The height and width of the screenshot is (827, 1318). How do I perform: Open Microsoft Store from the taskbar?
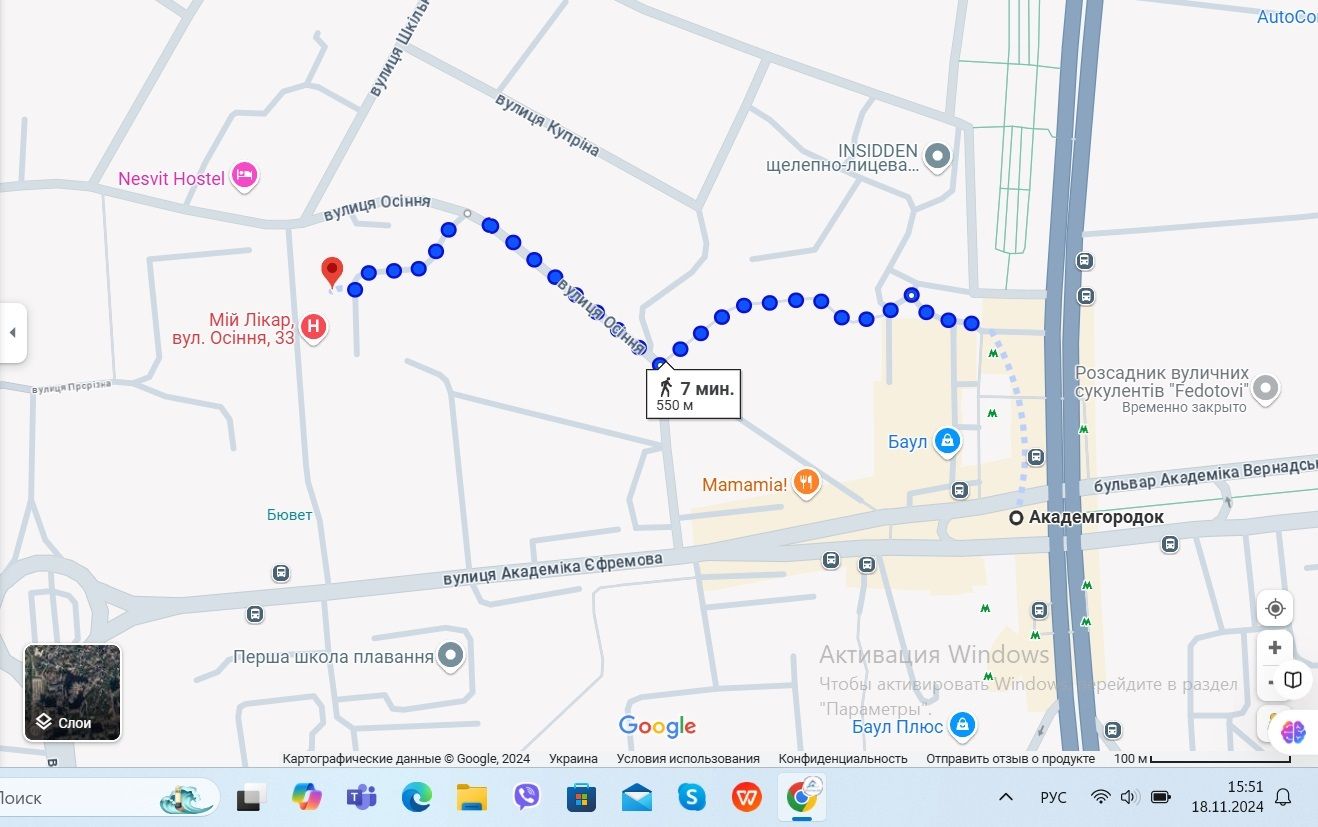[x=581, y=797]
